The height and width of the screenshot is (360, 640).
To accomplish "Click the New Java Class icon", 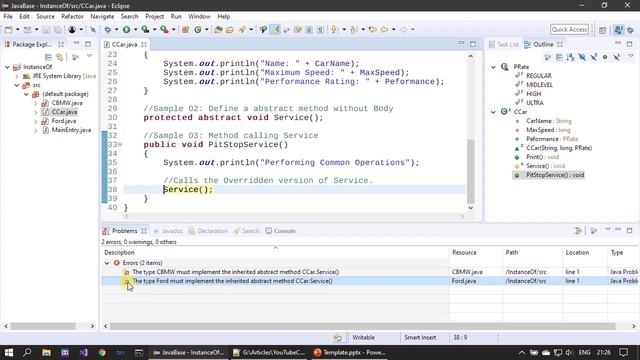I will point(198,30).
